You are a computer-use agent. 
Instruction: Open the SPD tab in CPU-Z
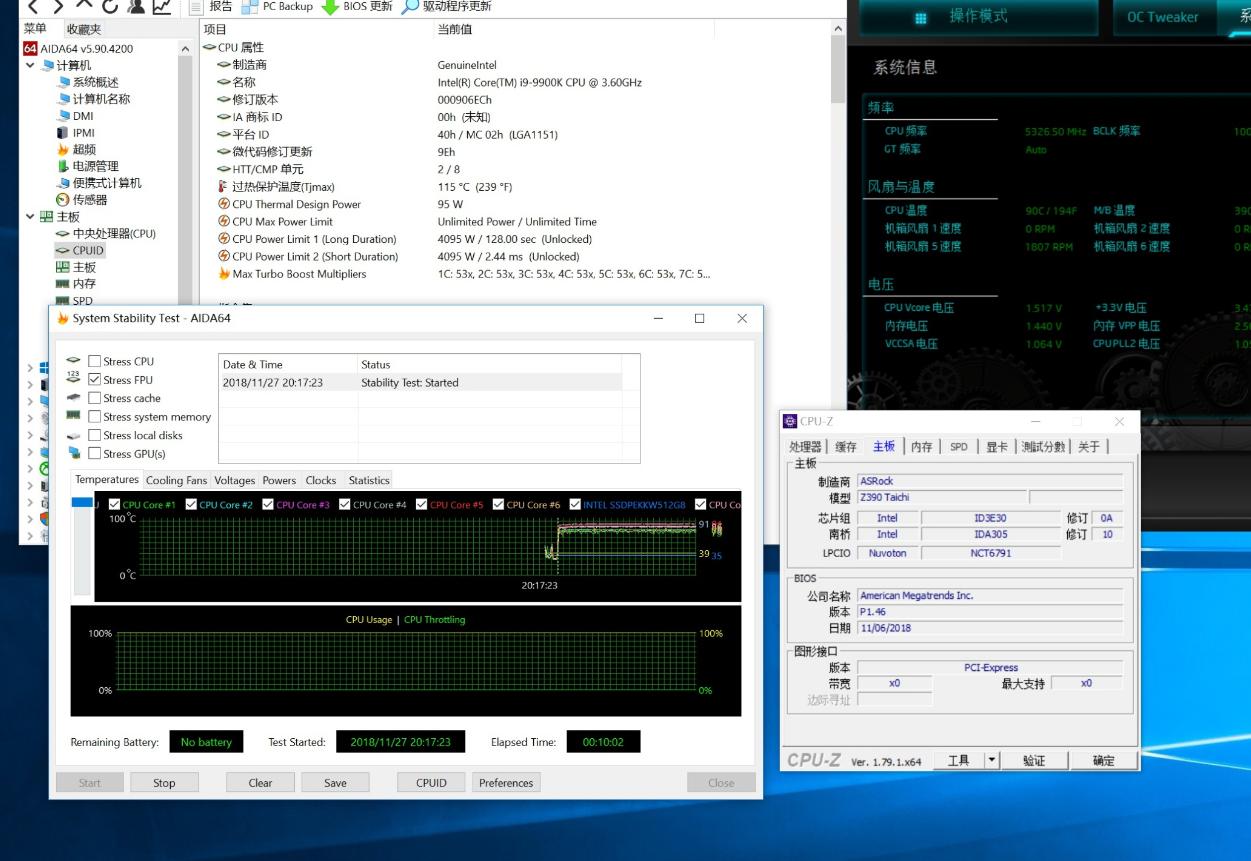tap(958, 447)
